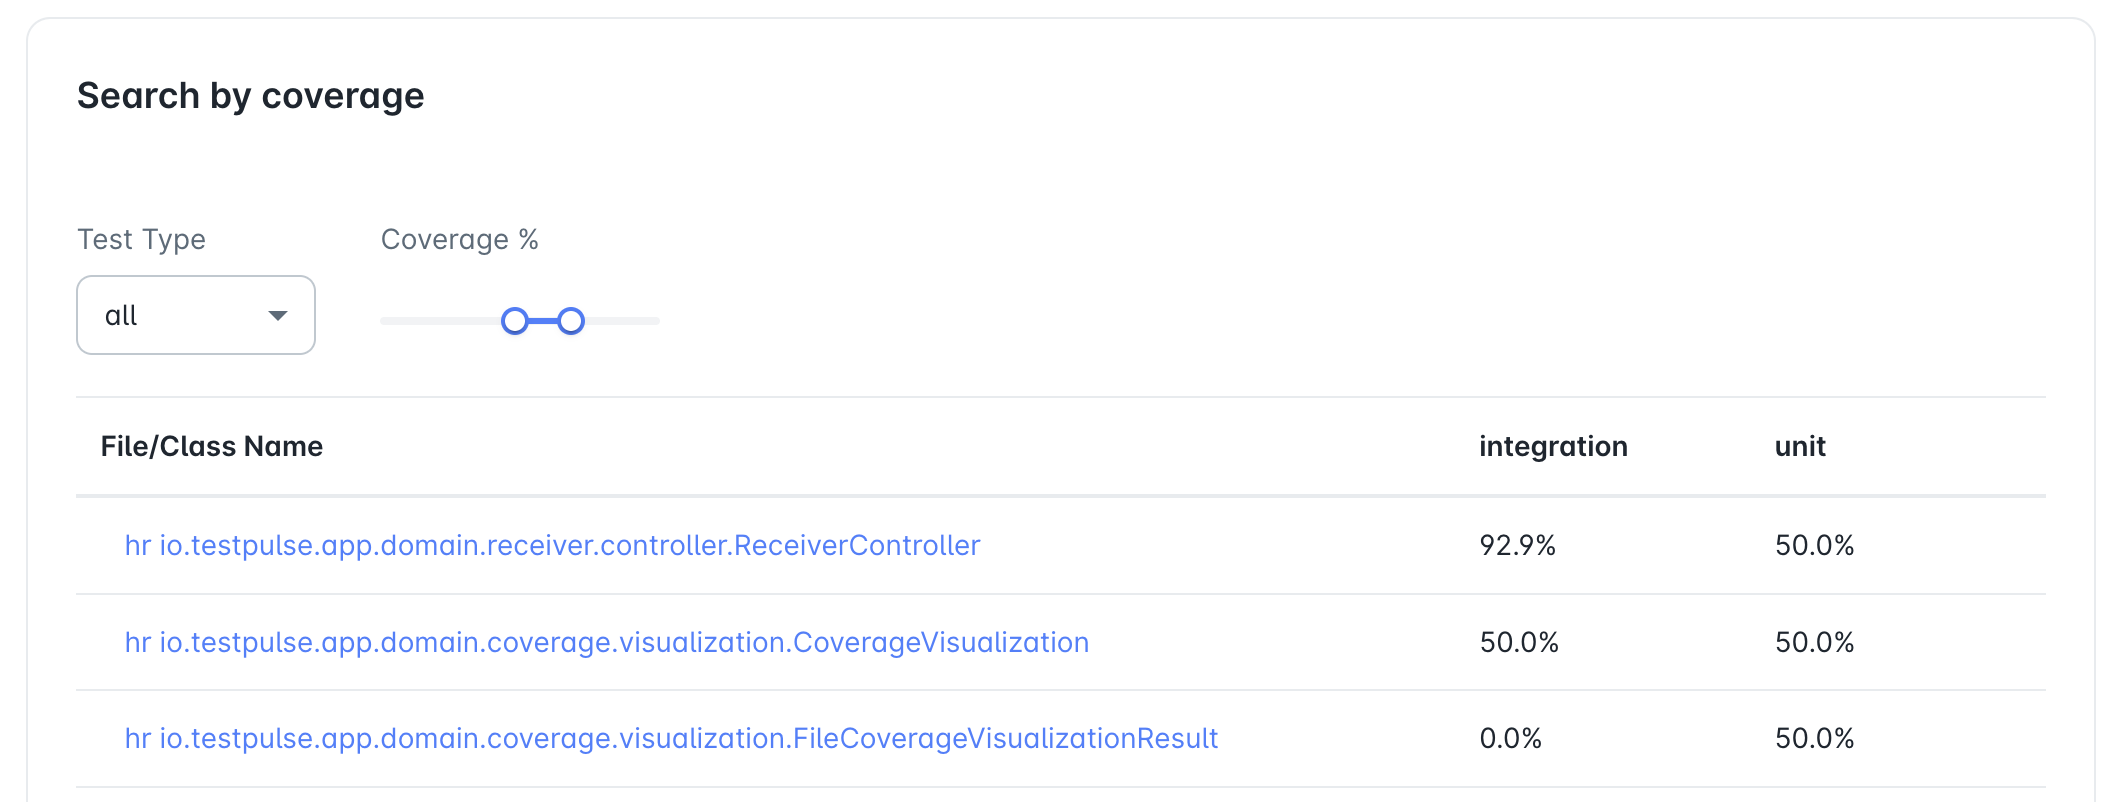Click the slider track right of the handles
The image size is (2114, 802).
[622, 321]
